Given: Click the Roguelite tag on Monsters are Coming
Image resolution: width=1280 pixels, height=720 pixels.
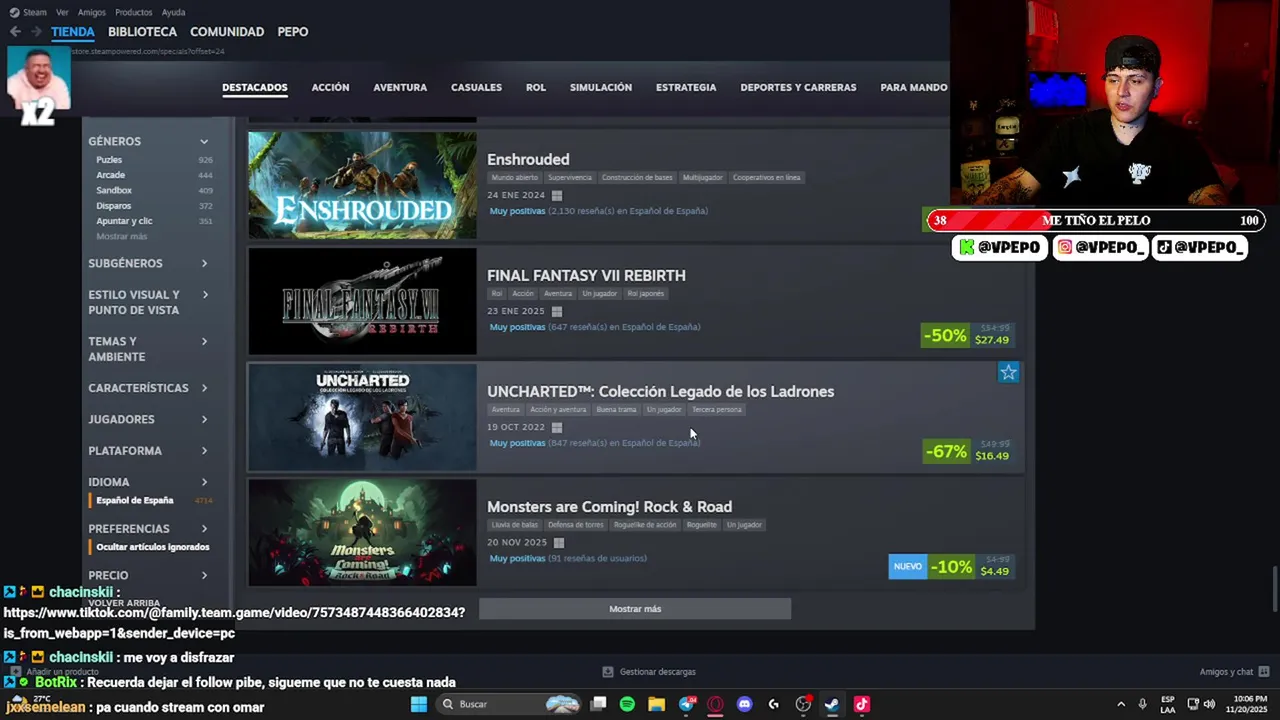Looking at the screenshot, I should tap(702, 525).
